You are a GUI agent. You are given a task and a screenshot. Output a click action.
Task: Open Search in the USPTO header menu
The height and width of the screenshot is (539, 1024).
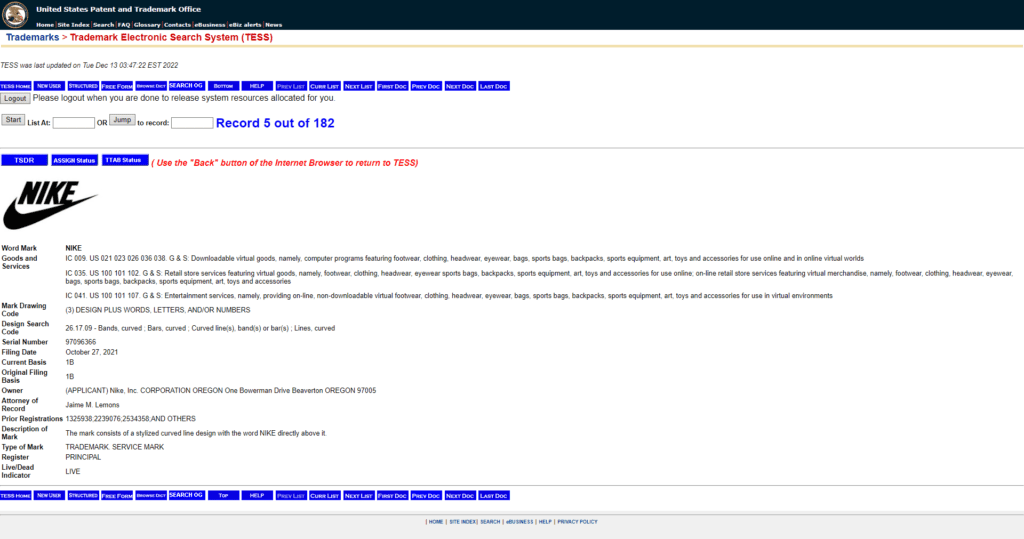tap(103, 25)
